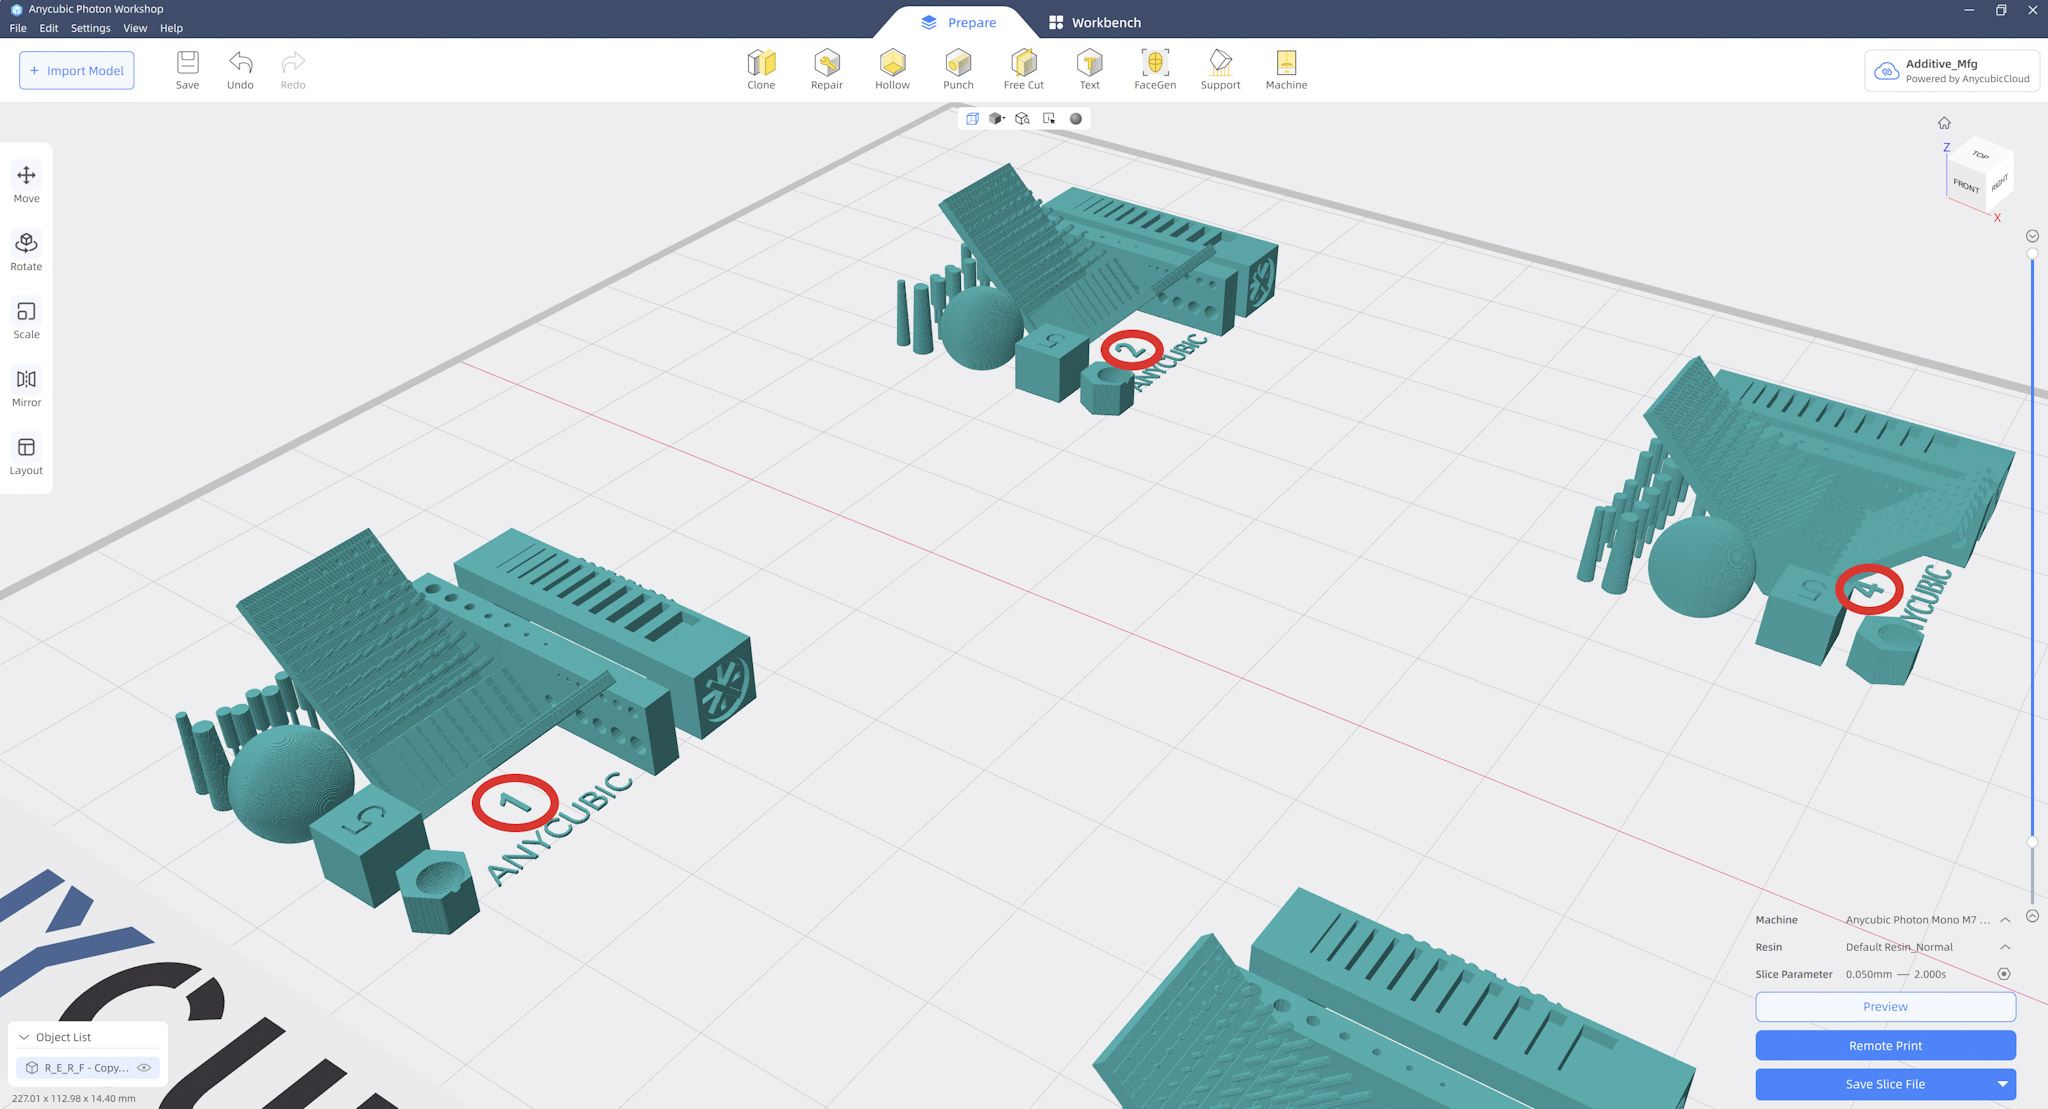Switch to the Workbench tab
The height and width of the screenshot is (1109, 2048).
1094,22
